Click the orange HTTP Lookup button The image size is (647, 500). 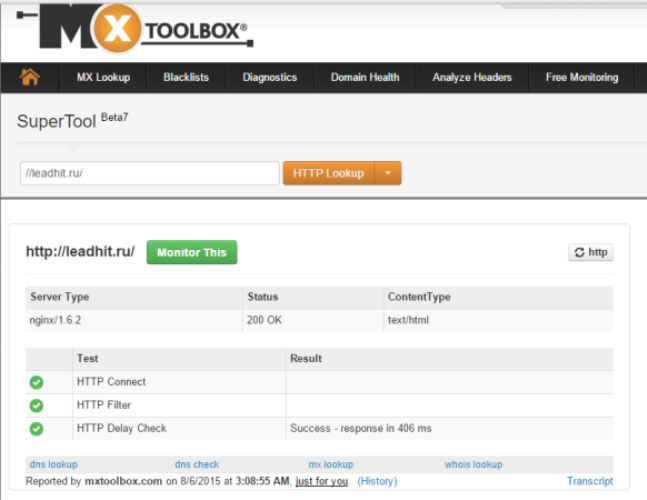pyautogui.click(x=329, y=173)
